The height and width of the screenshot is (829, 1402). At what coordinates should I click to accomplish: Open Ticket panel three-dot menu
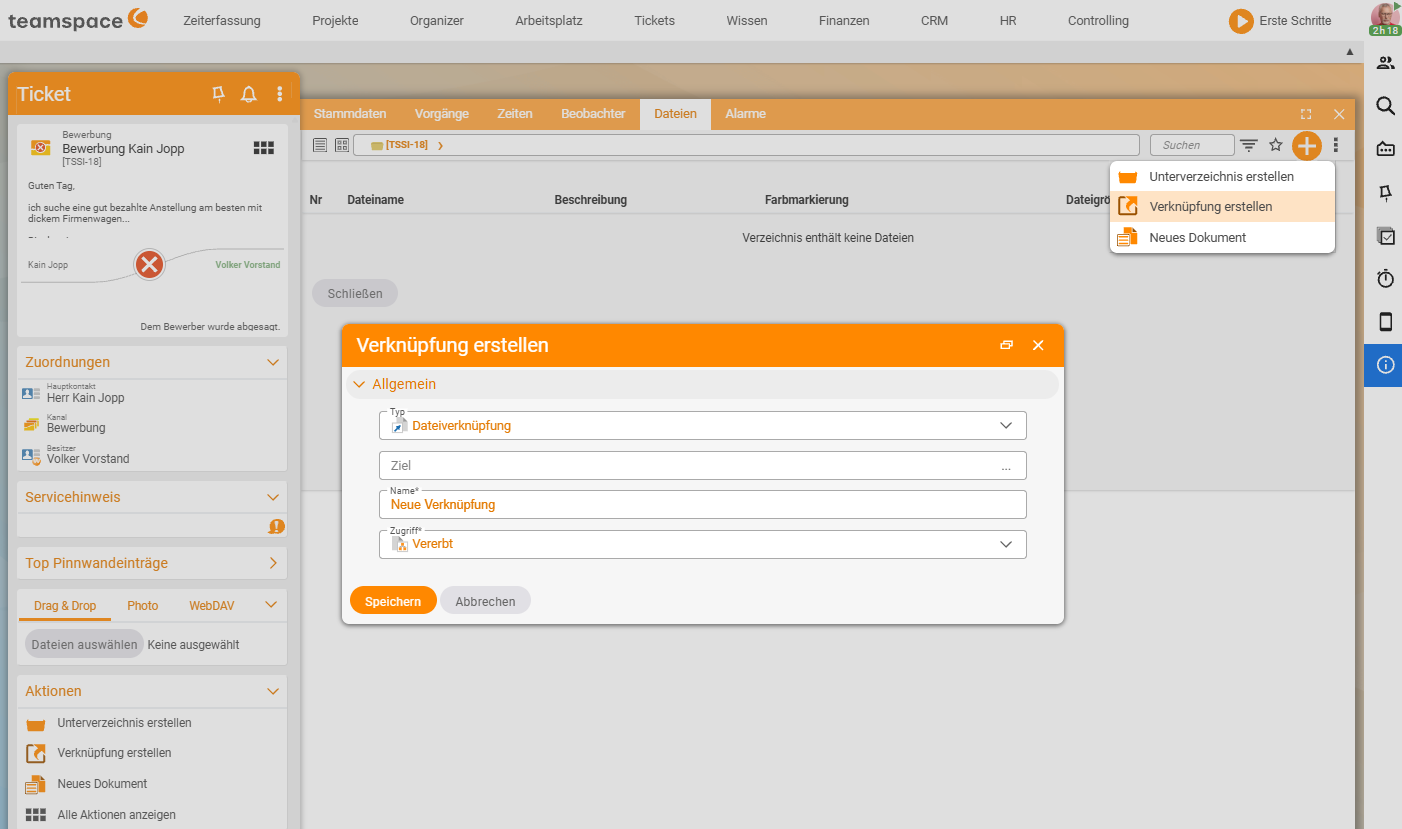280,94
